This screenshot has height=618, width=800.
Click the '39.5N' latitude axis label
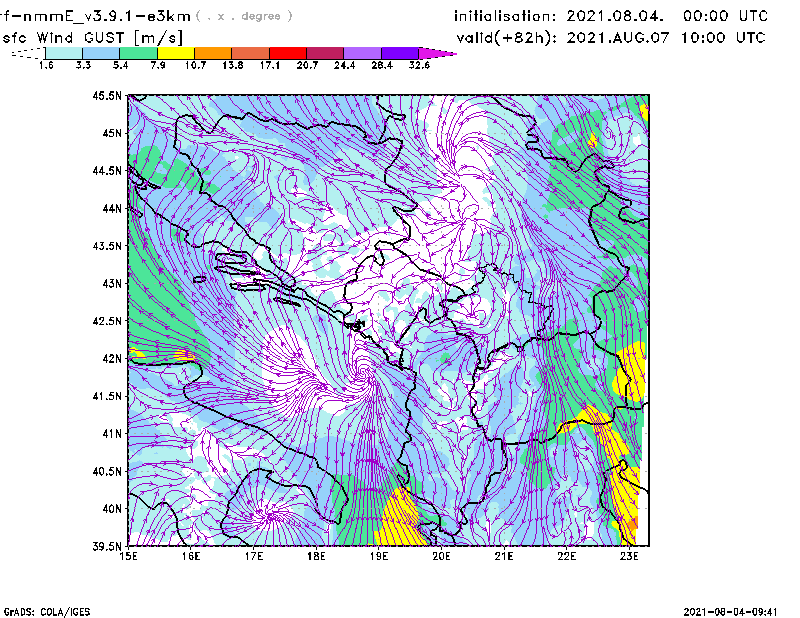107,546
